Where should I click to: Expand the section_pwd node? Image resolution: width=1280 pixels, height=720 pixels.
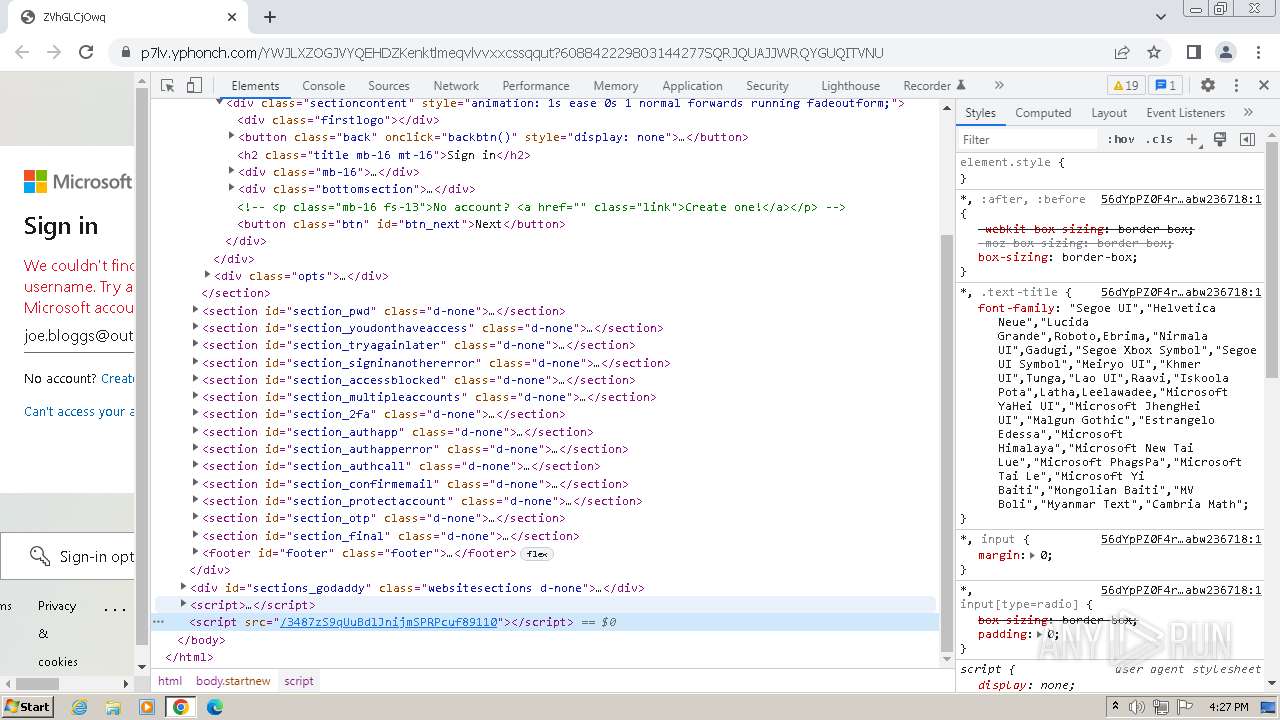point(196,310)
